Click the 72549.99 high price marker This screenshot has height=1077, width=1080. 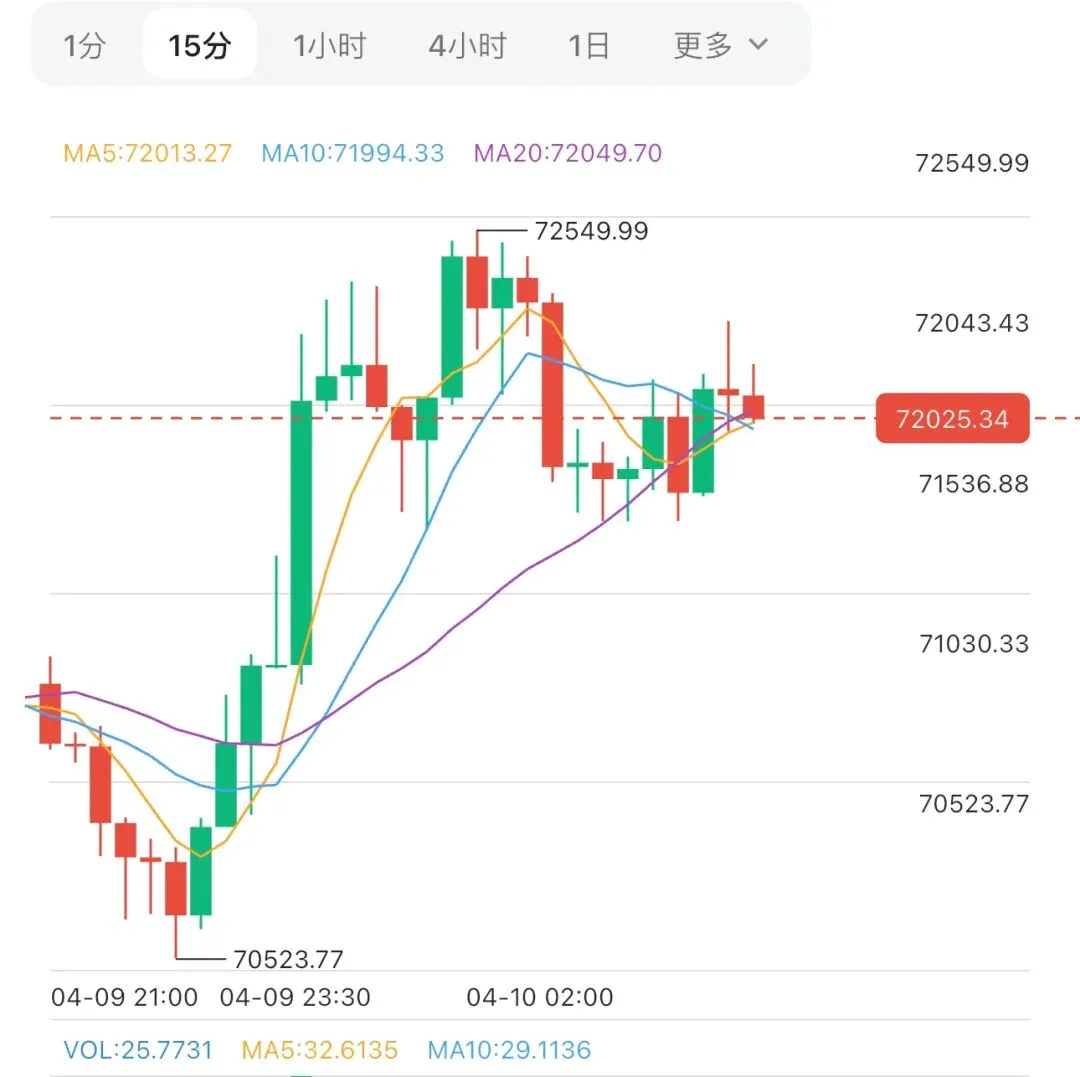coord(591,231)
